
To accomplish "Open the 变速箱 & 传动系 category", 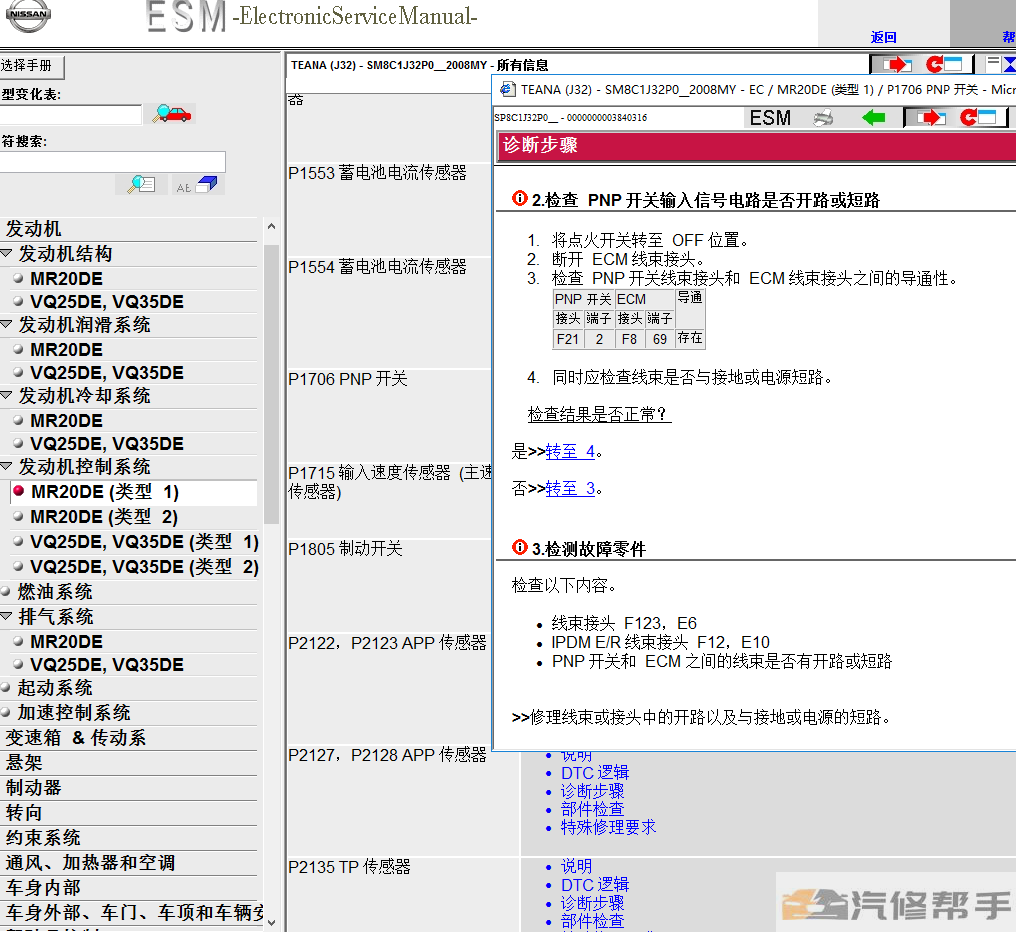I will pyautogui.click(x=76, y=738).
